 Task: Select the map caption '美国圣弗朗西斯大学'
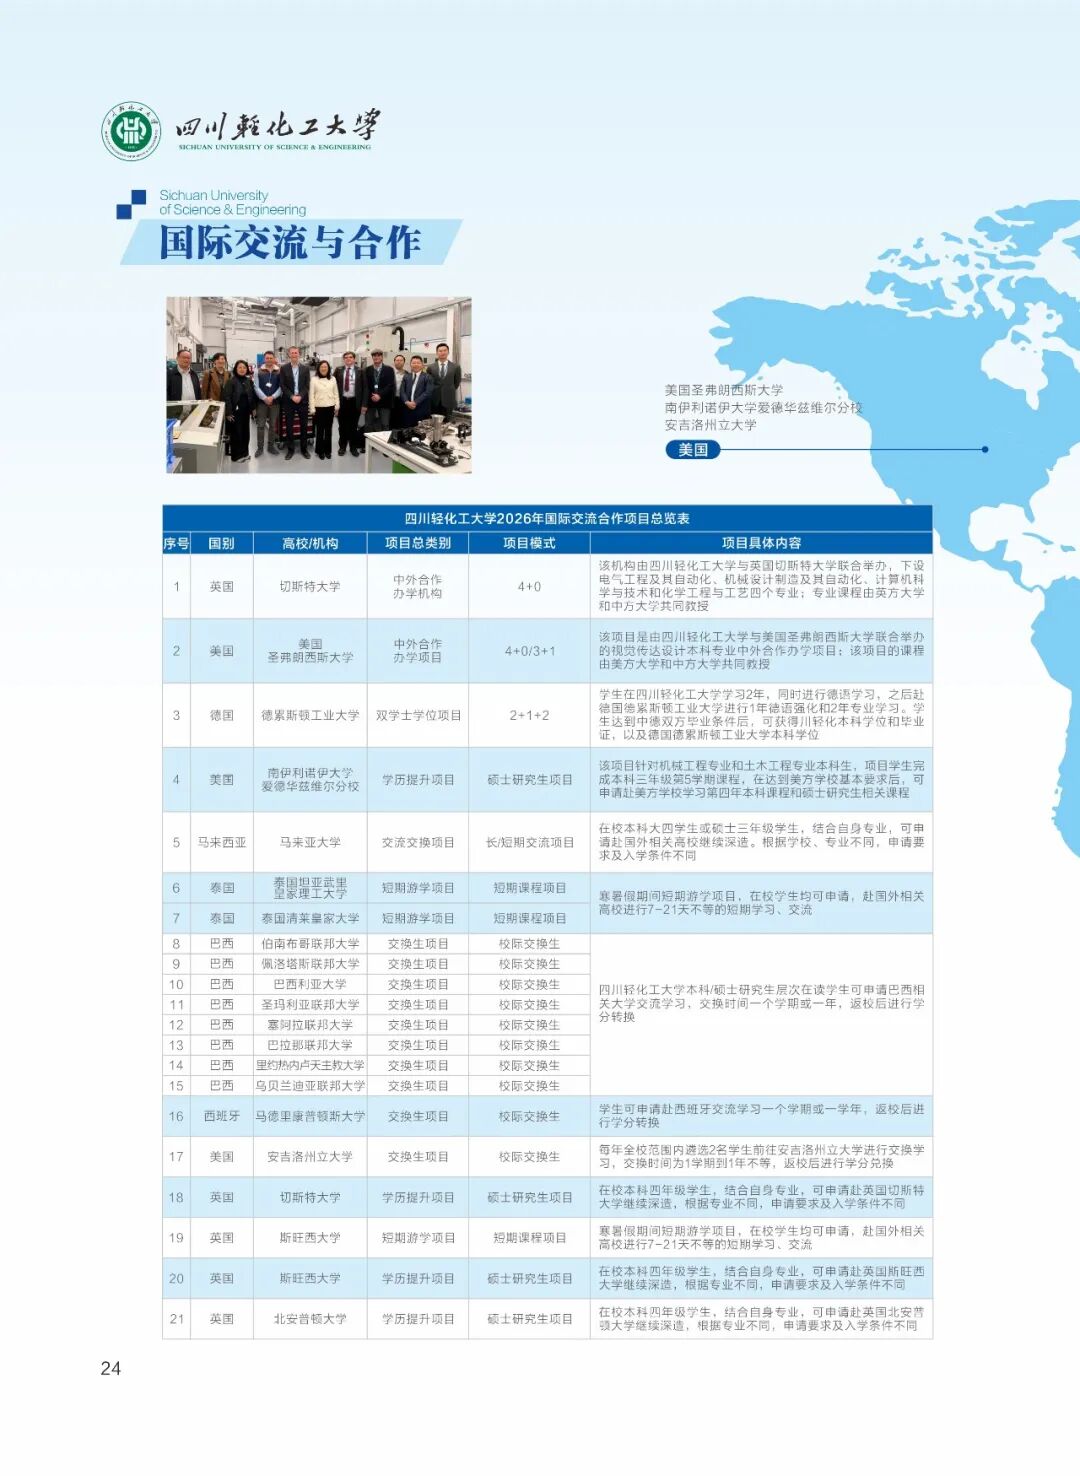[x=724, y=390]
